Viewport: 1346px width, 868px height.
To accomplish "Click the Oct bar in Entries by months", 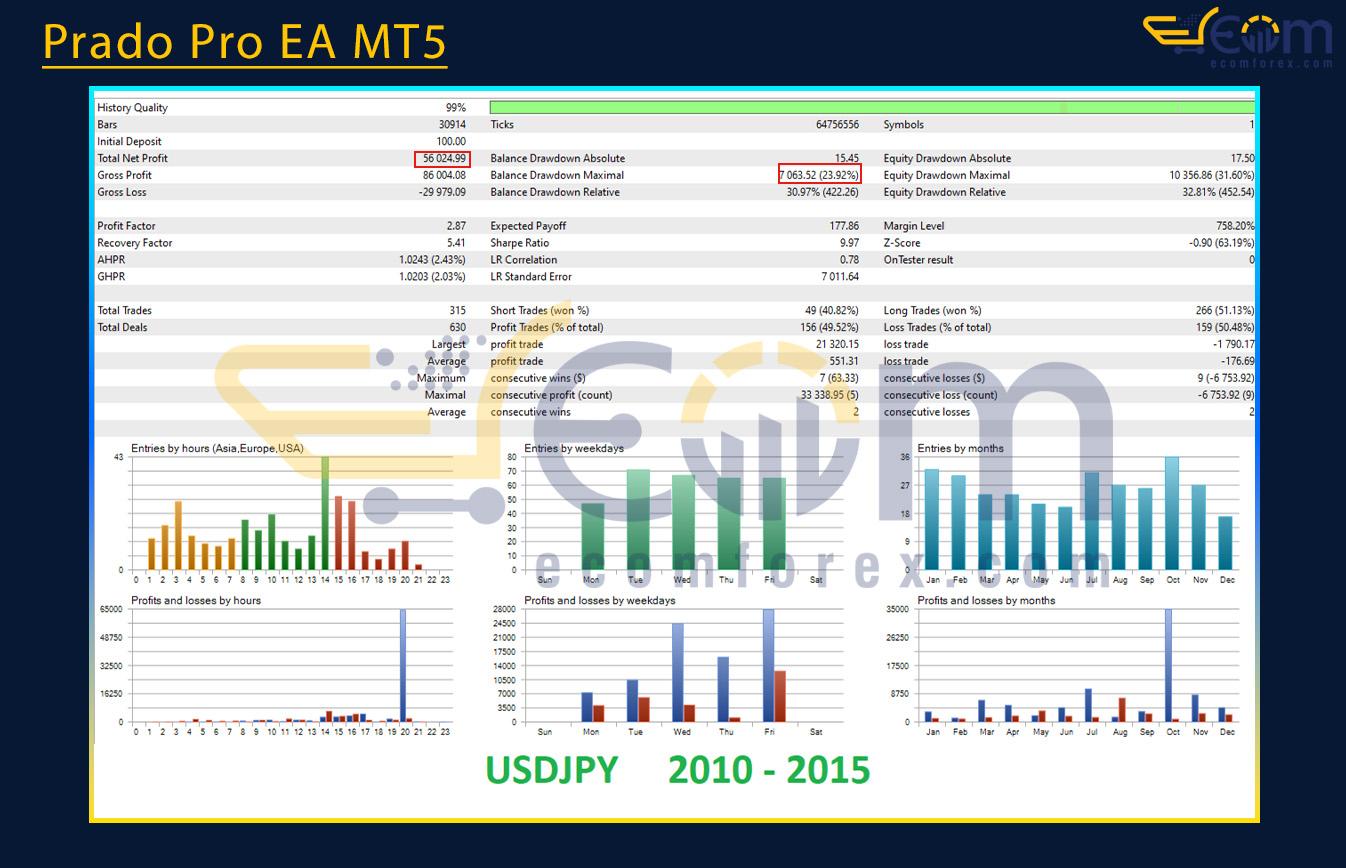I will click(x=1172, y=513).
